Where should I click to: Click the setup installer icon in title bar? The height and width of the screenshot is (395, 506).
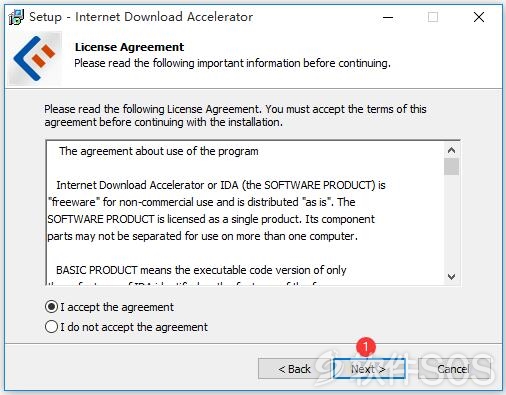pos(16,17)
